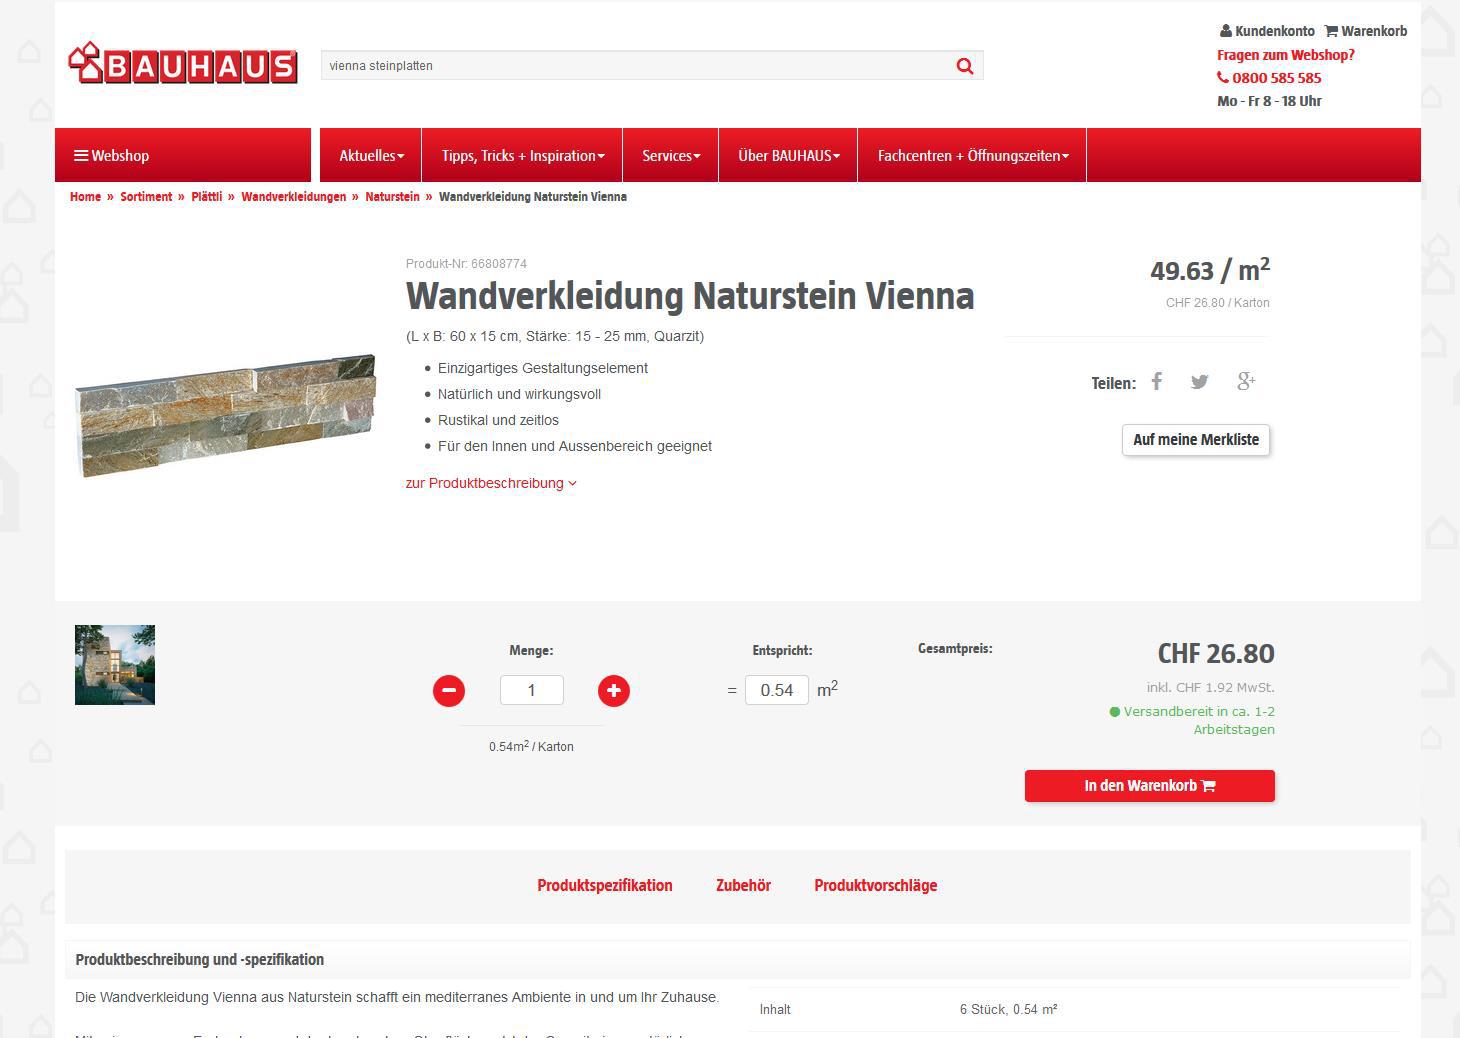Expand Tipps, Tricks + Inspiration menu
Viewport: 1460px width, 1038px height.
[x=522, y=155]
